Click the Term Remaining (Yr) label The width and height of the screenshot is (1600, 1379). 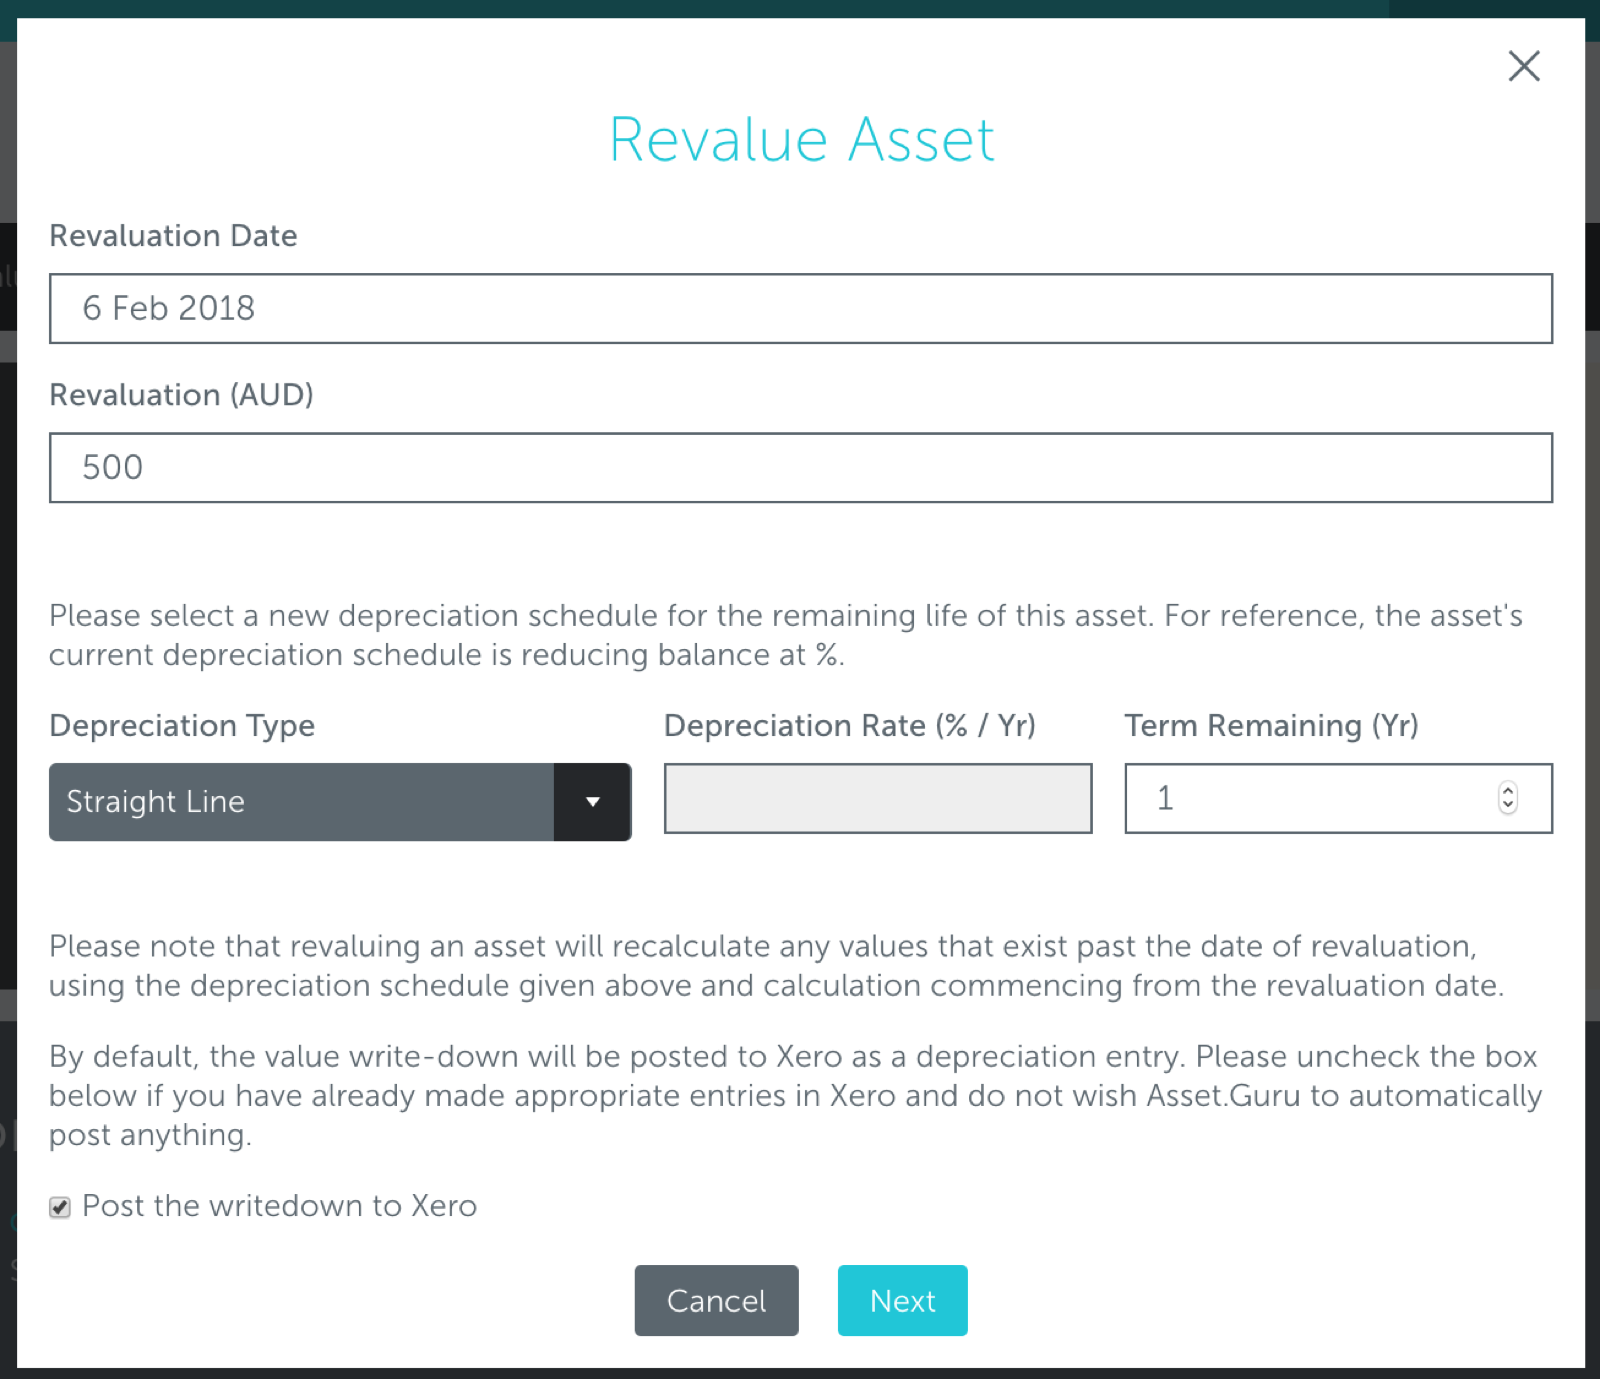(x=1272, y=726)
